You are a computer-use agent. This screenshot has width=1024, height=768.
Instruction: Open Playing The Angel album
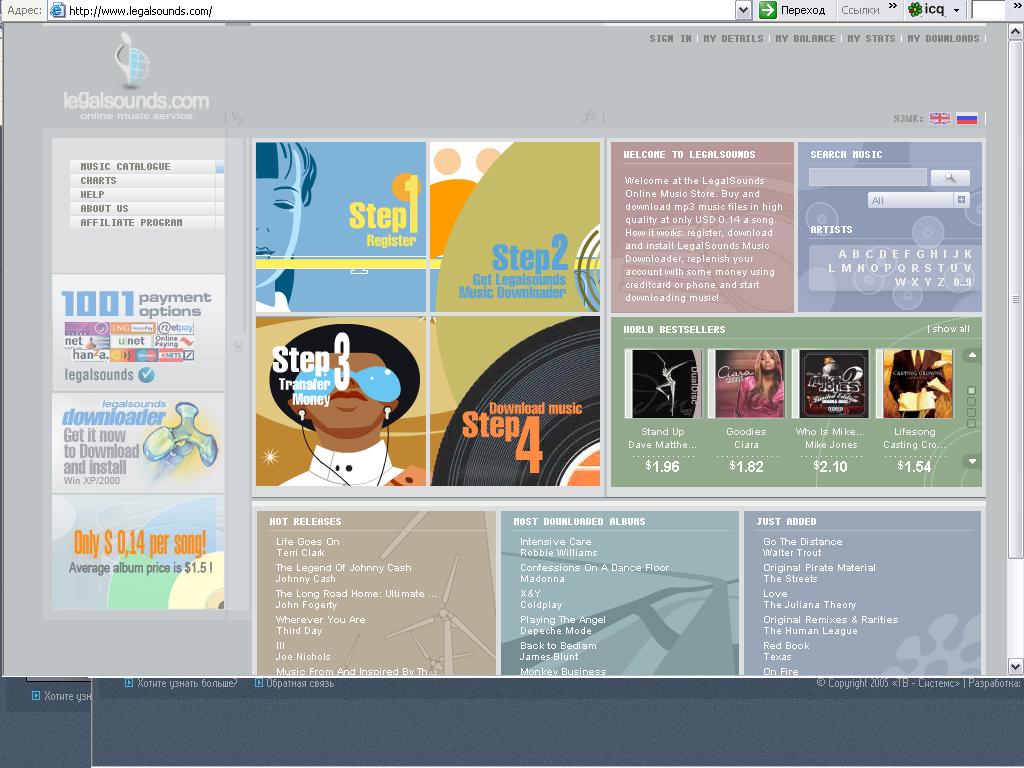click(x=563, y=619)
